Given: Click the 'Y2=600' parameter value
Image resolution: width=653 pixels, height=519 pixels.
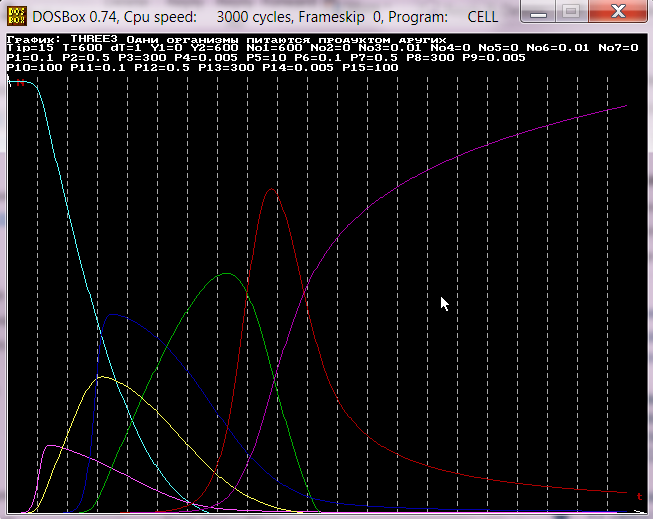Looking at the screenshot, I should pos(214,48).
